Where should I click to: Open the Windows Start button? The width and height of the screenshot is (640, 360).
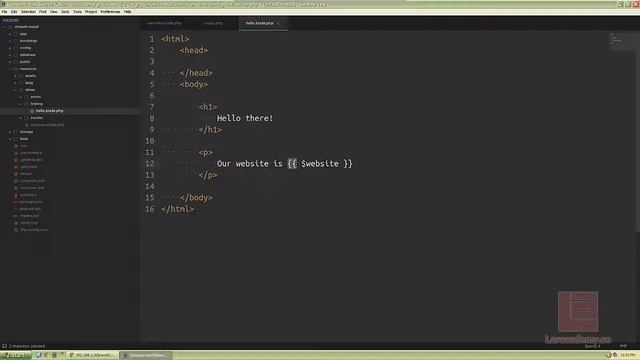point(16,356)
